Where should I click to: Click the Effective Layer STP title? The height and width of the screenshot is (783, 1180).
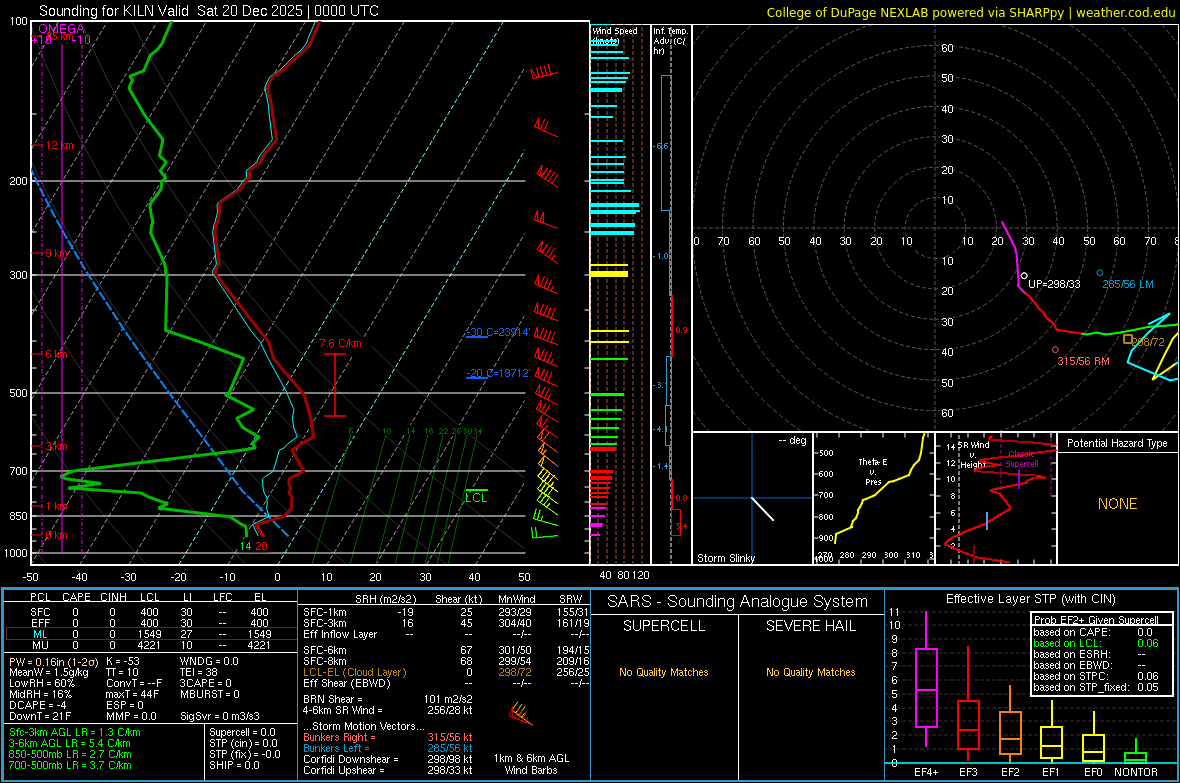[x=1030, y=599]
